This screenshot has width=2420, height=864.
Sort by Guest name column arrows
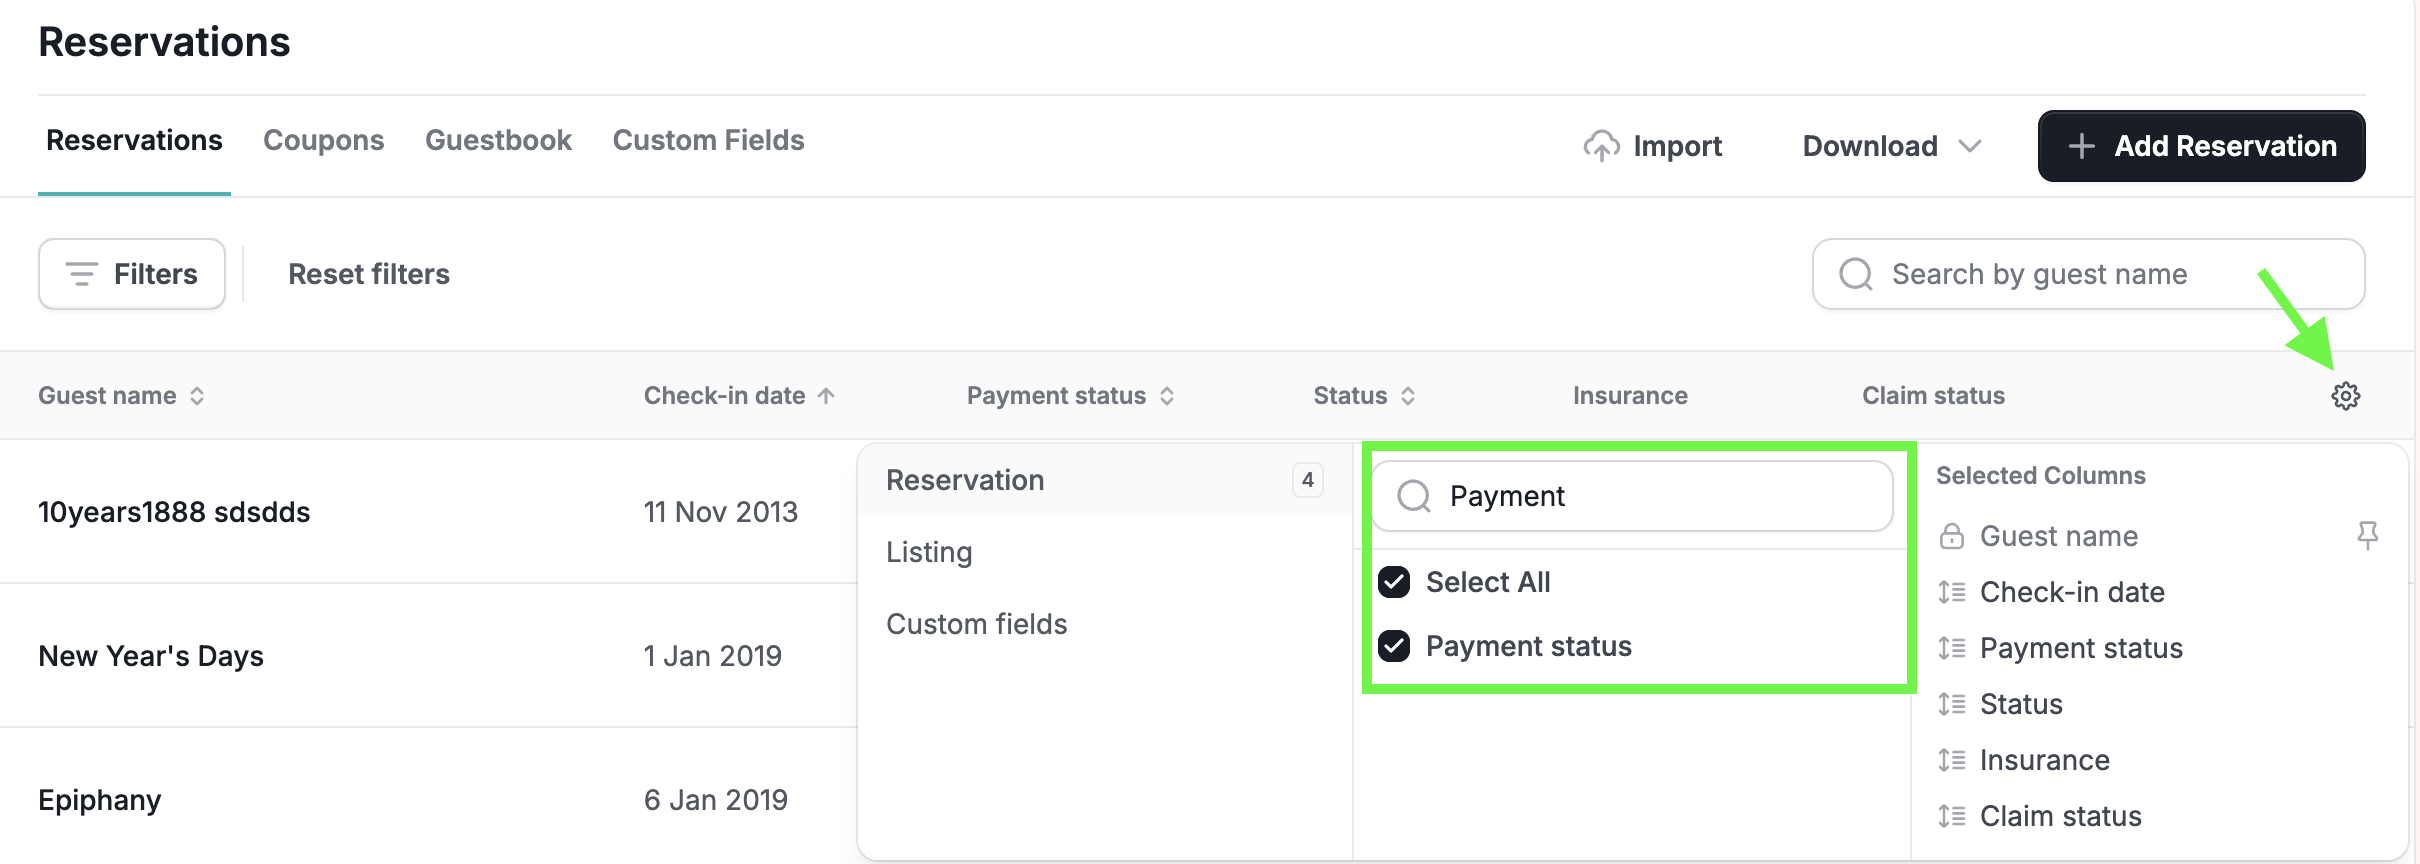pyautogui.click(x=197, y=396)
